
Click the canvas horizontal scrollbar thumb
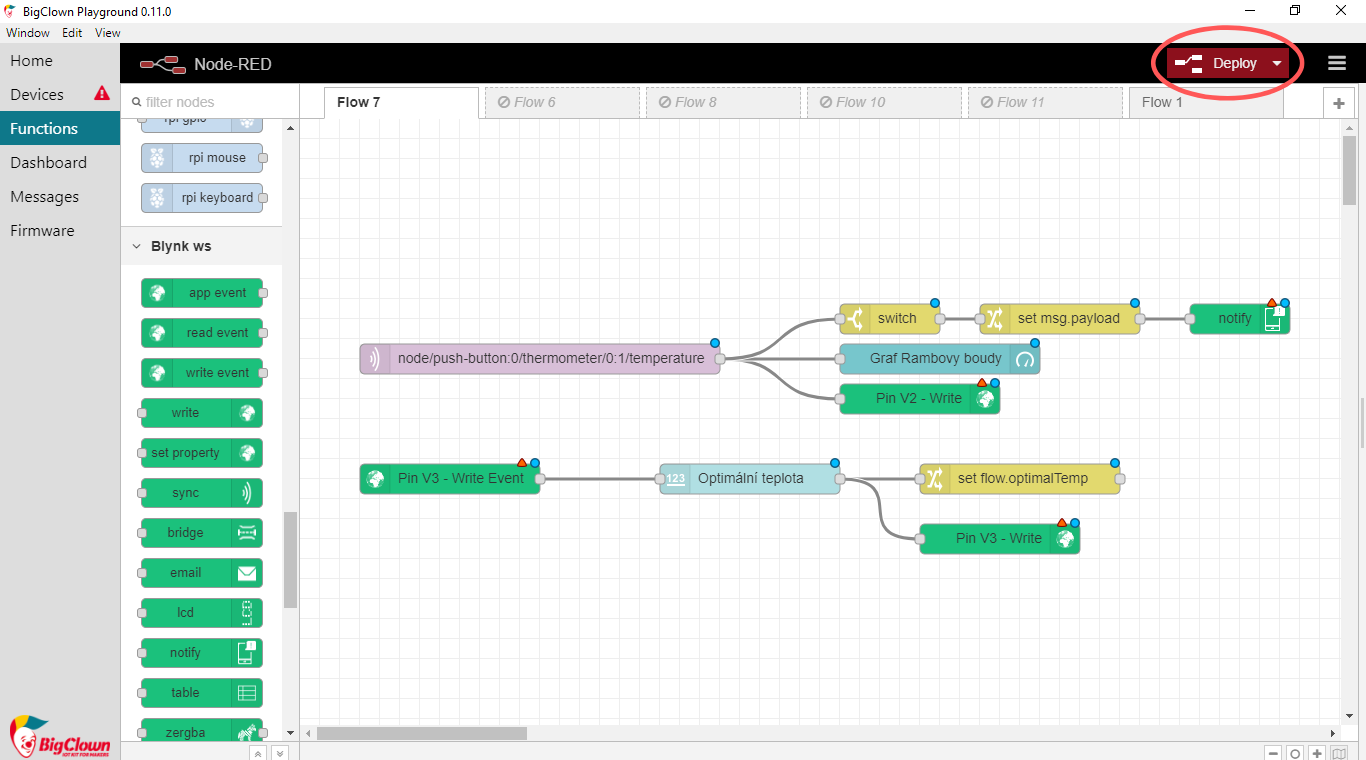(422, 733)
